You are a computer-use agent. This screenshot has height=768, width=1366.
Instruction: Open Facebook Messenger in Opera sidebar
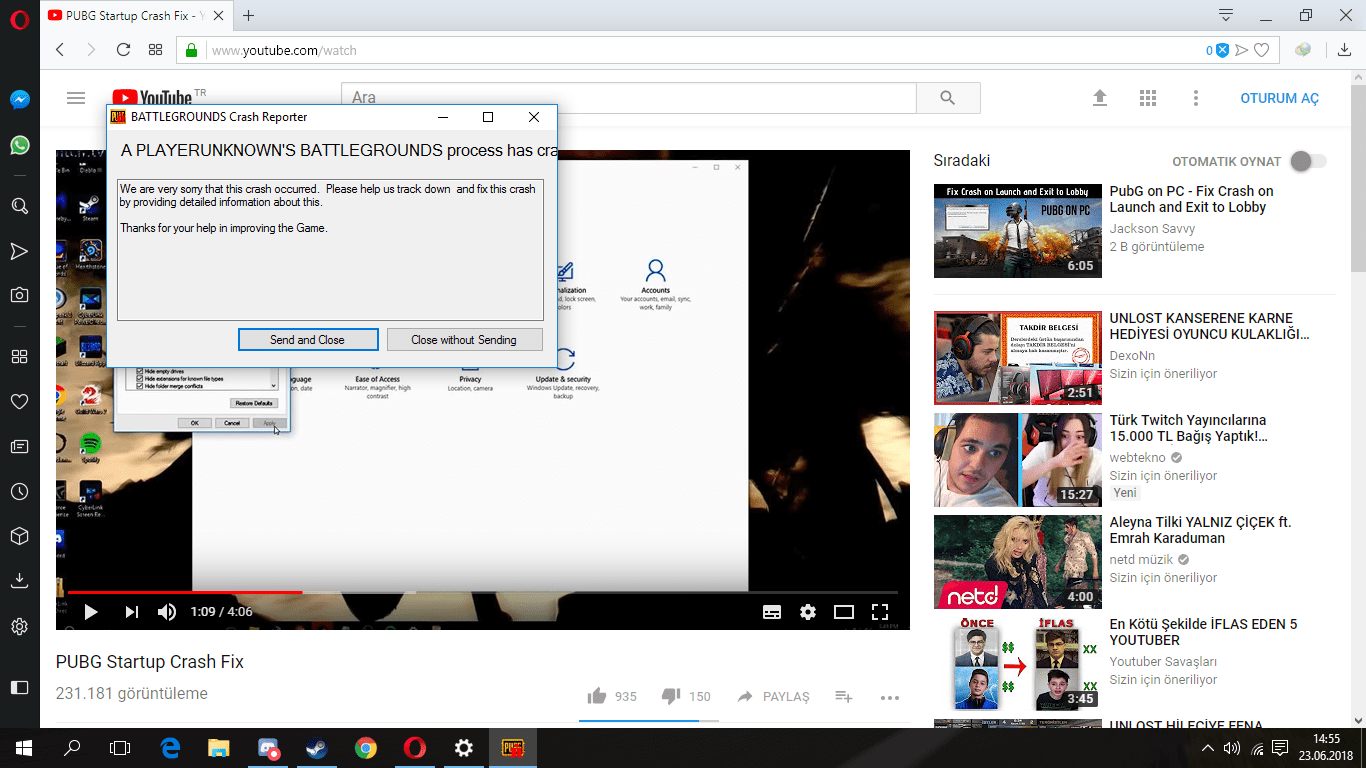pos(19,100)
